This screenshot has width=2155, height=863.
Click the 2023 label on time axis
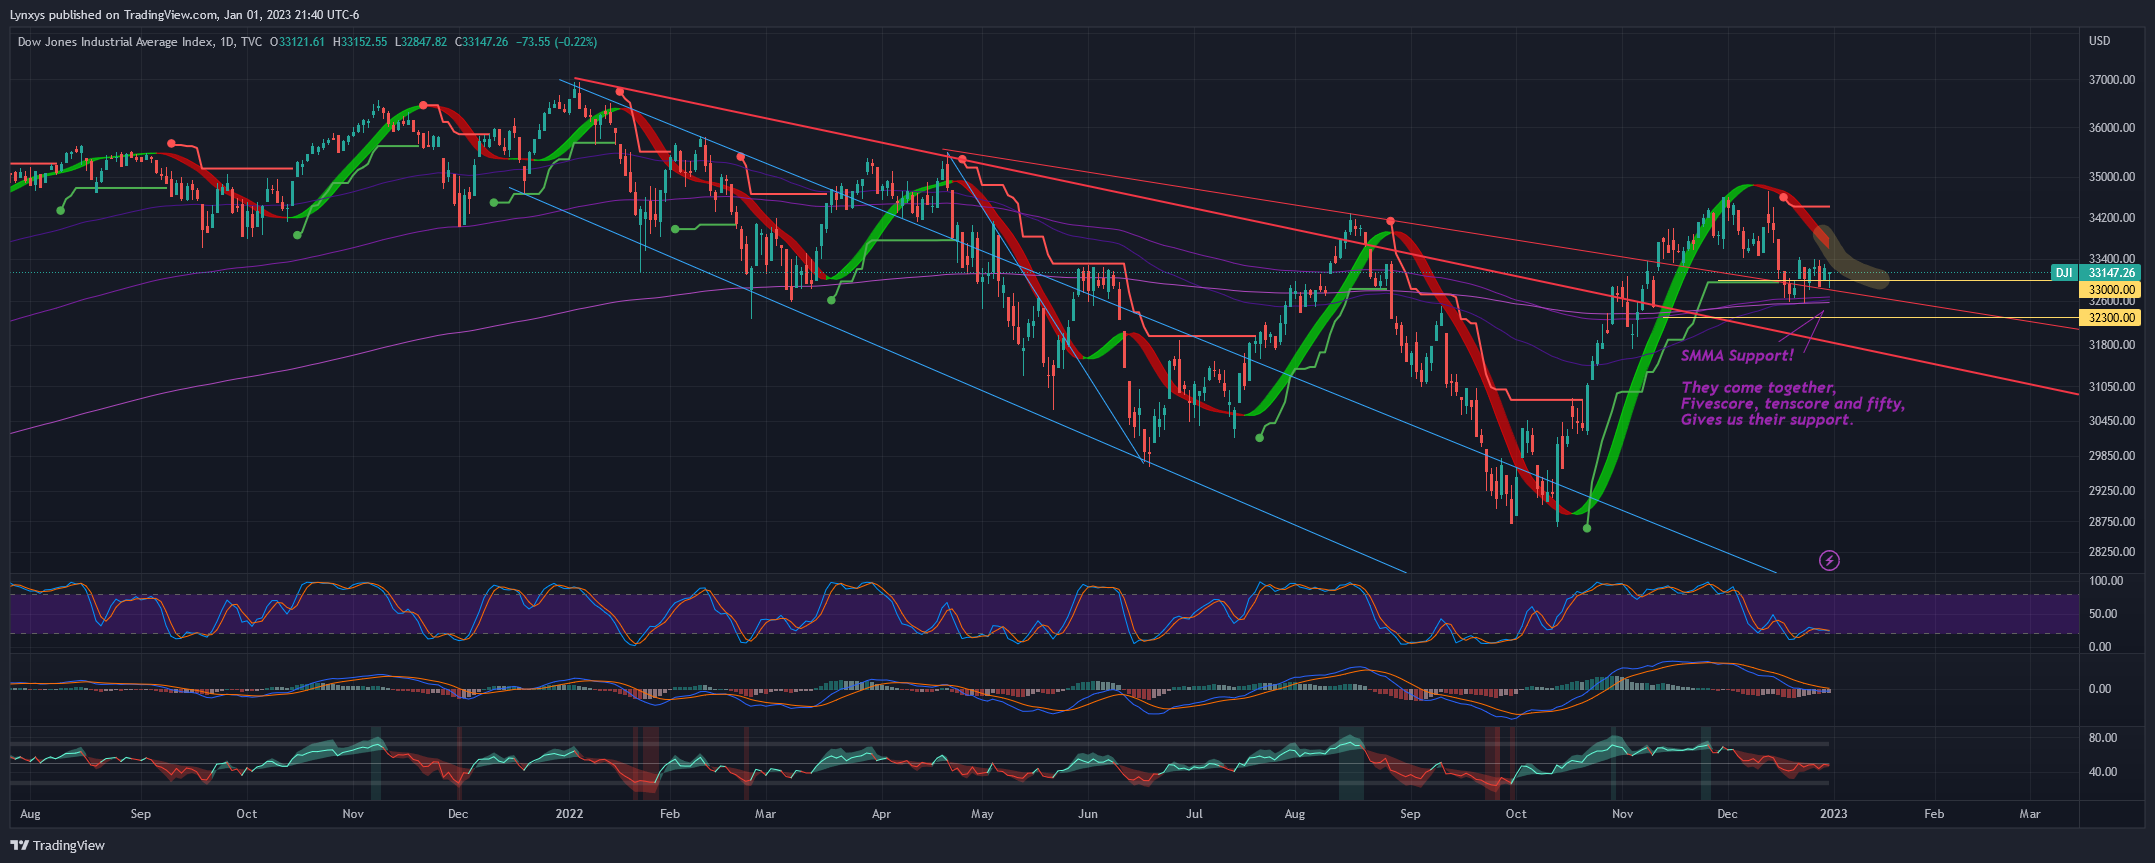pos(1833,814)
